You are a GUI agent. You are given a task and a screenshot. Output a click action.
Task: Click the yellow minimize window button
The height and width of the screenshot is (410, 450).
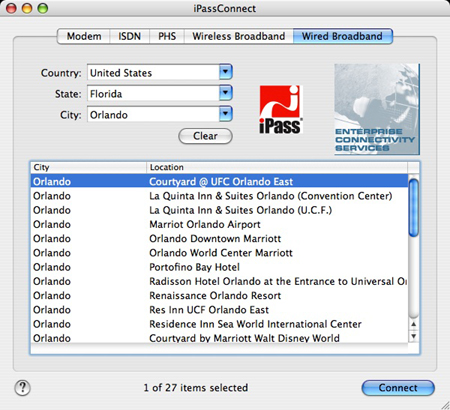pyautogui.click(x=27, y=8)
